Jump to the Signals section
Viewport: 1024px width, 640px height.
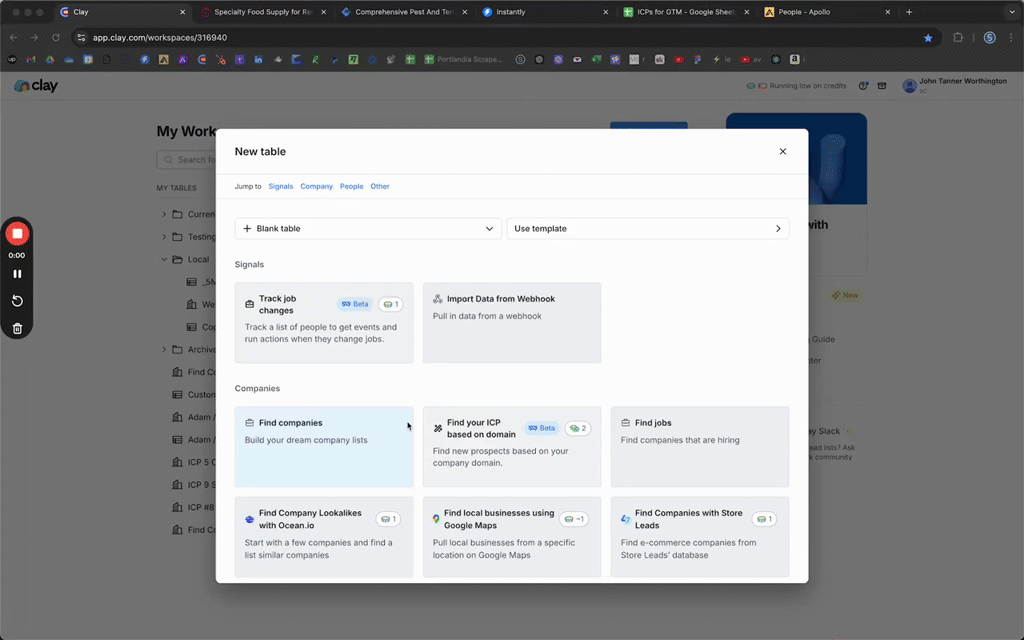(x=281, y=186)
